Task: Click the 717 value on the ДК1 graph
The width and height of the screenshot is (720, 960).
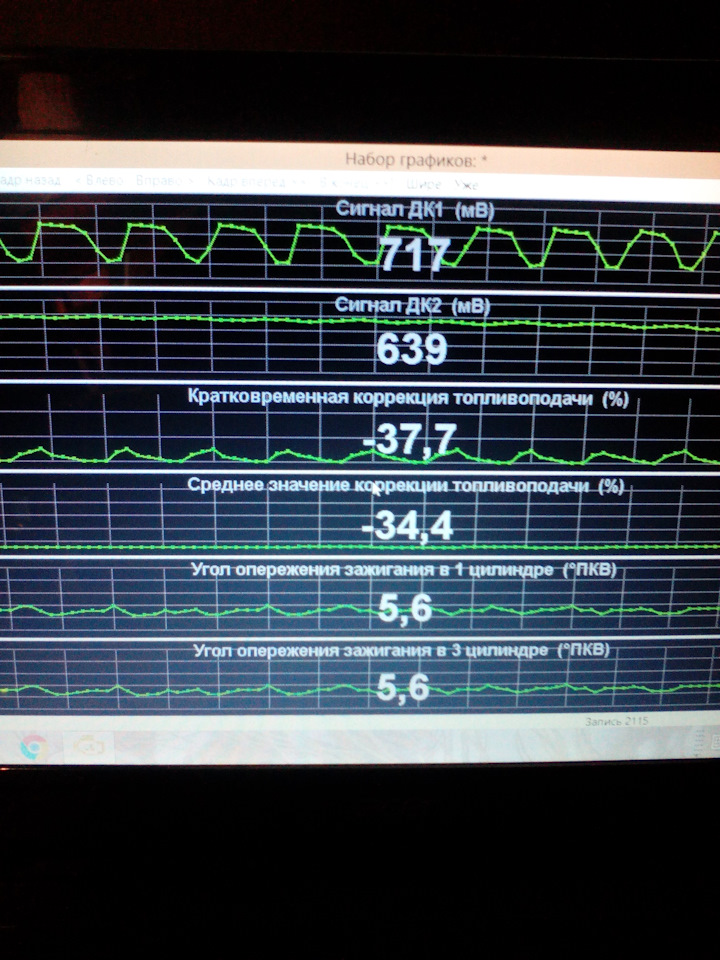Action: [x=413, y=255]
